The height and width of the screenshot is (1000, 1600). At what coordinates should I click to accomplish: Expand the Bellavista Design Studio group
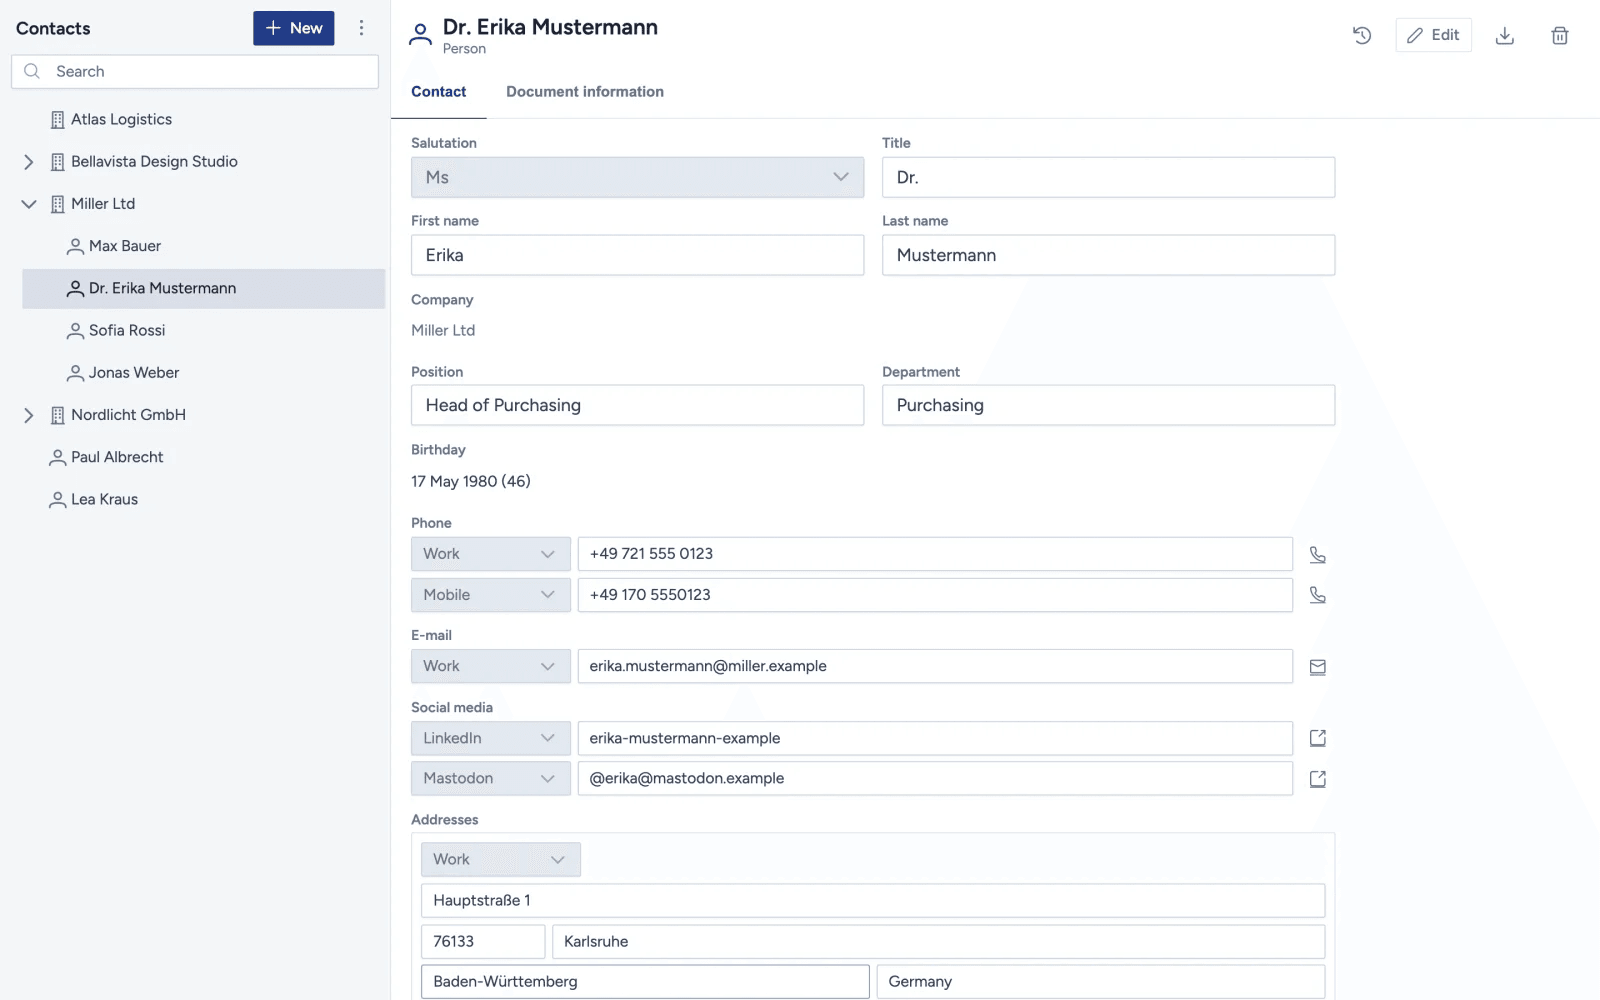click(x=29, y=162)
